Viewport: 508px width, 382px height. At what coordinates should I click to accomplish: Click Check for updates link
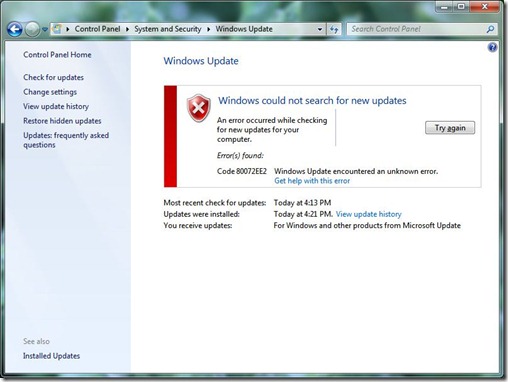[53, 77]
